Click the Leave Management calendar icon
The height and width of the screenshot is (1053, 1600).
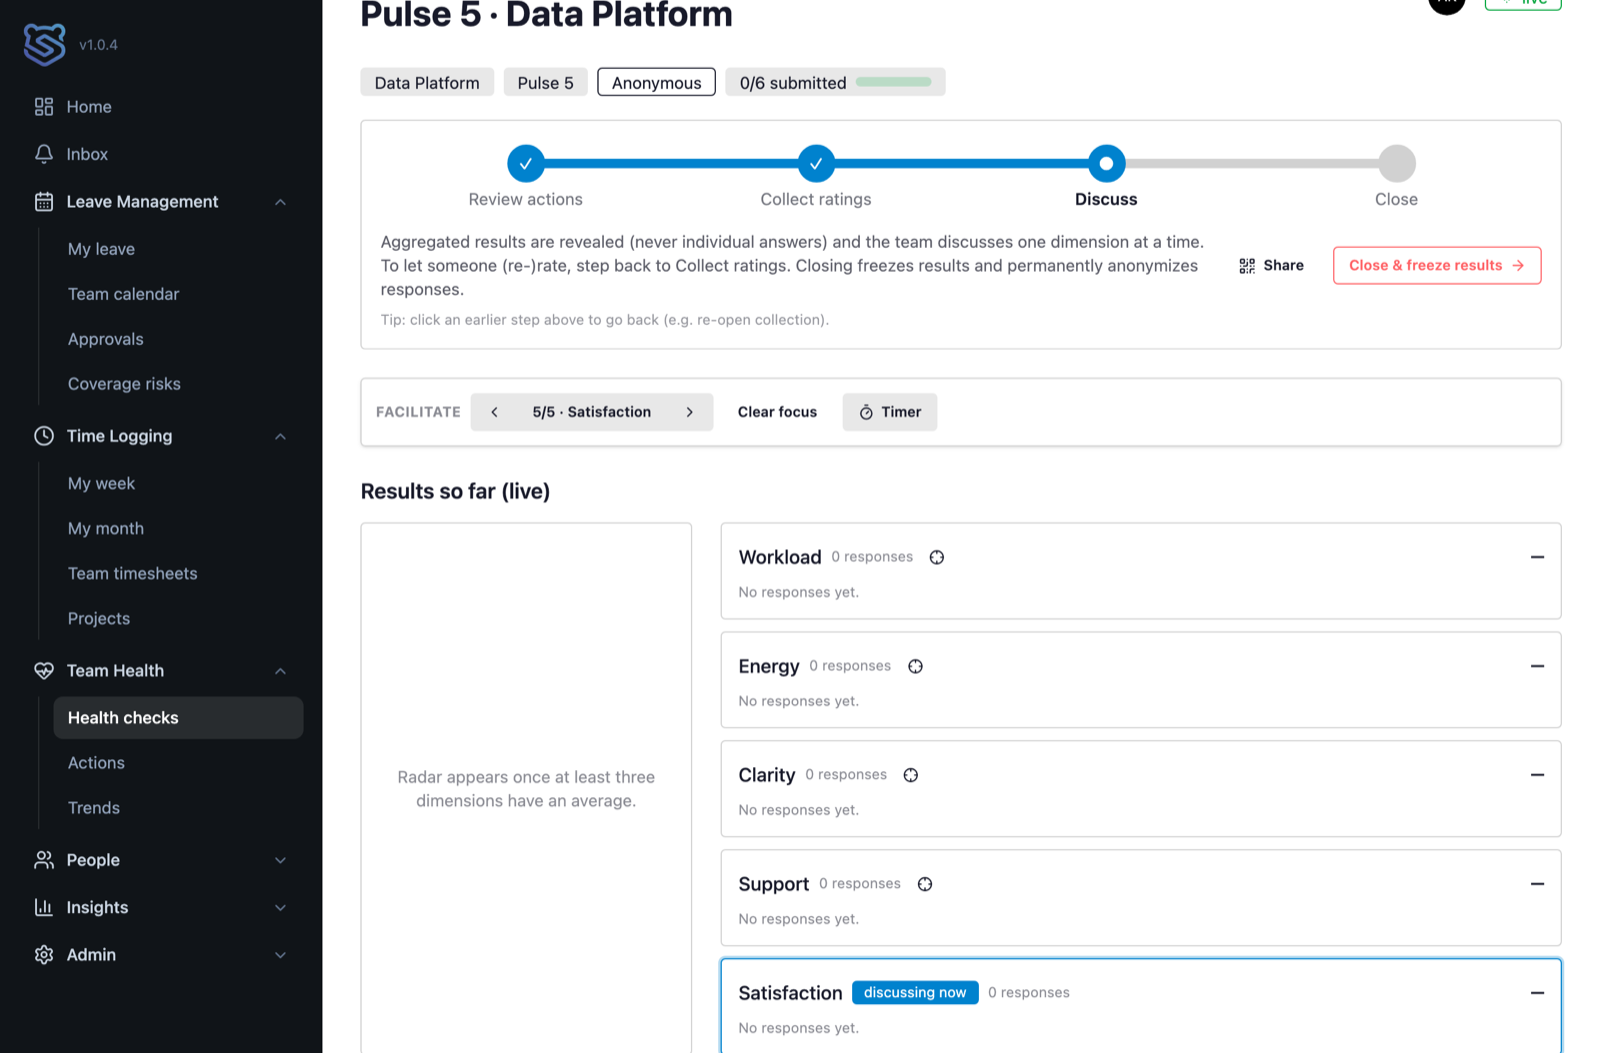[44, 201]
